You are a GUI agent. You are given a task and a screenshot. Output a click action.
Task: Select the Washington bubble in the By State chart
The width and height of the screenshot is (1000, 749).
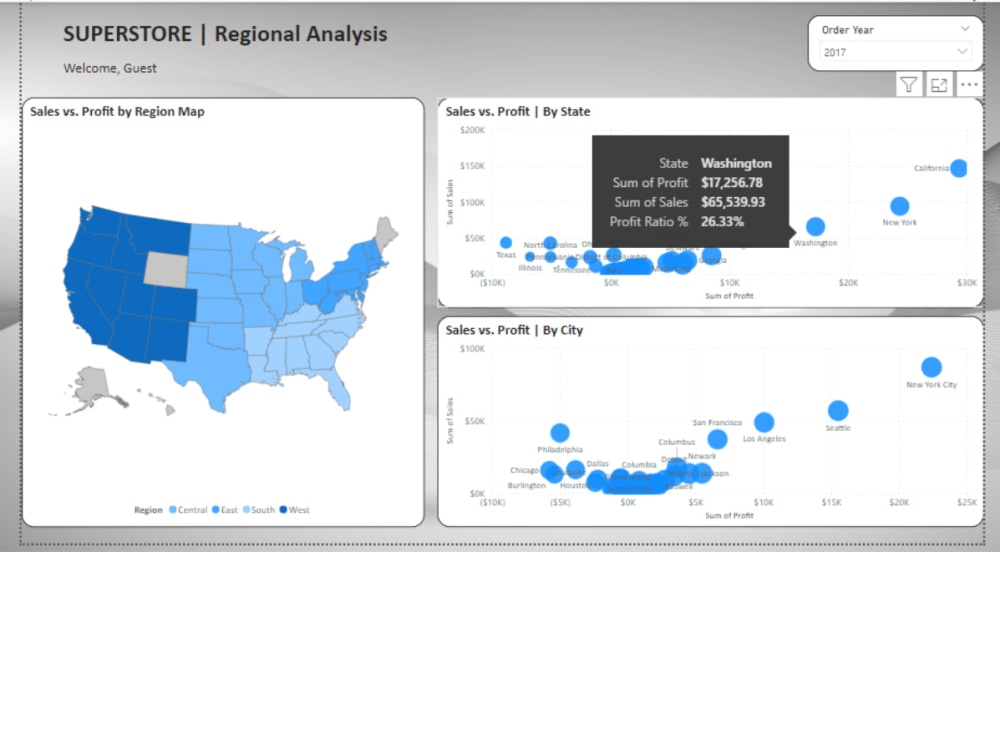(x=815, y=227)
